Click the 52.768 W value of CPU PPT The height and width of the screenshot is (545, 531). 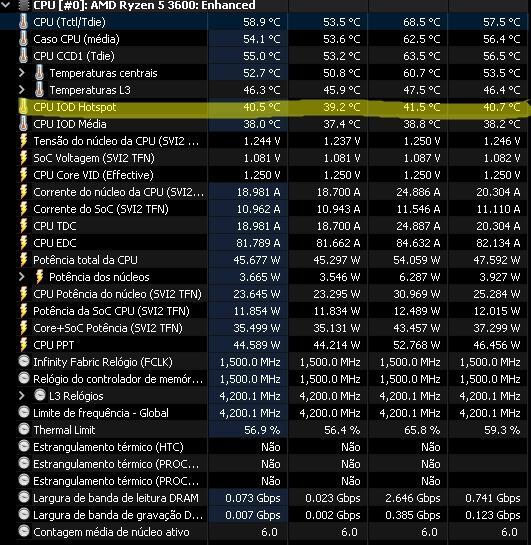[417, 345]
